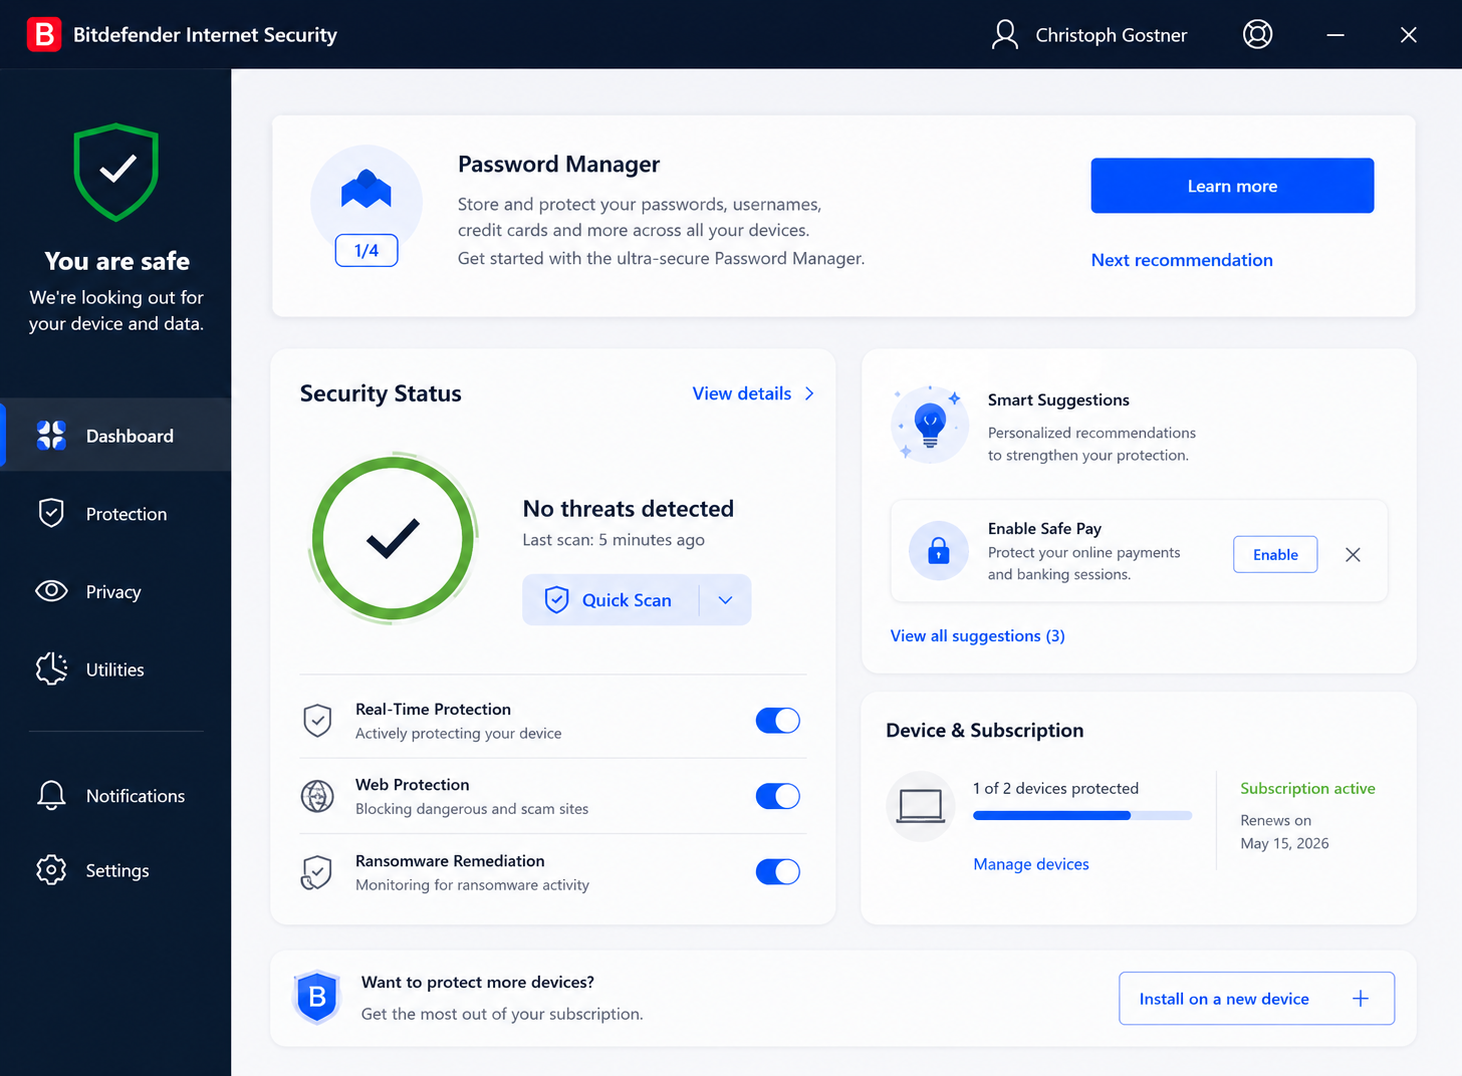Click the Real-Time Protection shield icon
The height and width of the screenshot is (1076, 1462).
tap(317, 720)
